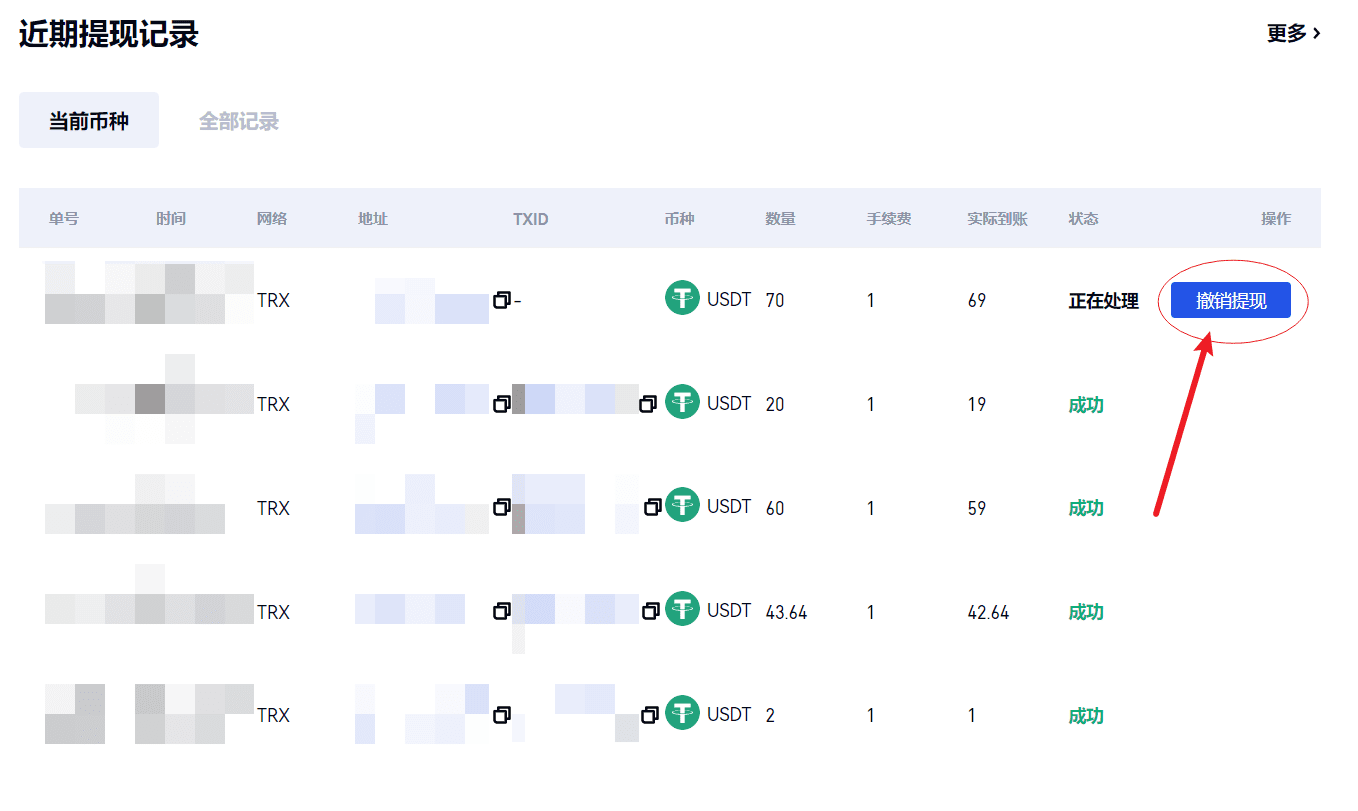
Task: Click USDT label in the 正在处理 row
Action: tap(729, 299)
